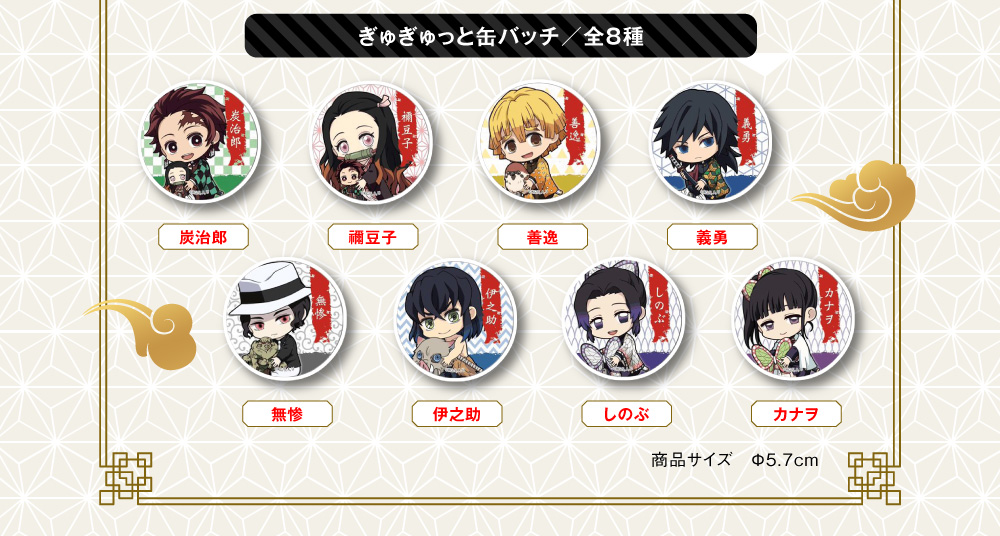The image size is (1000, 536).
Task: Click the 炭治郎 can badge image
Action: point(201,143)
